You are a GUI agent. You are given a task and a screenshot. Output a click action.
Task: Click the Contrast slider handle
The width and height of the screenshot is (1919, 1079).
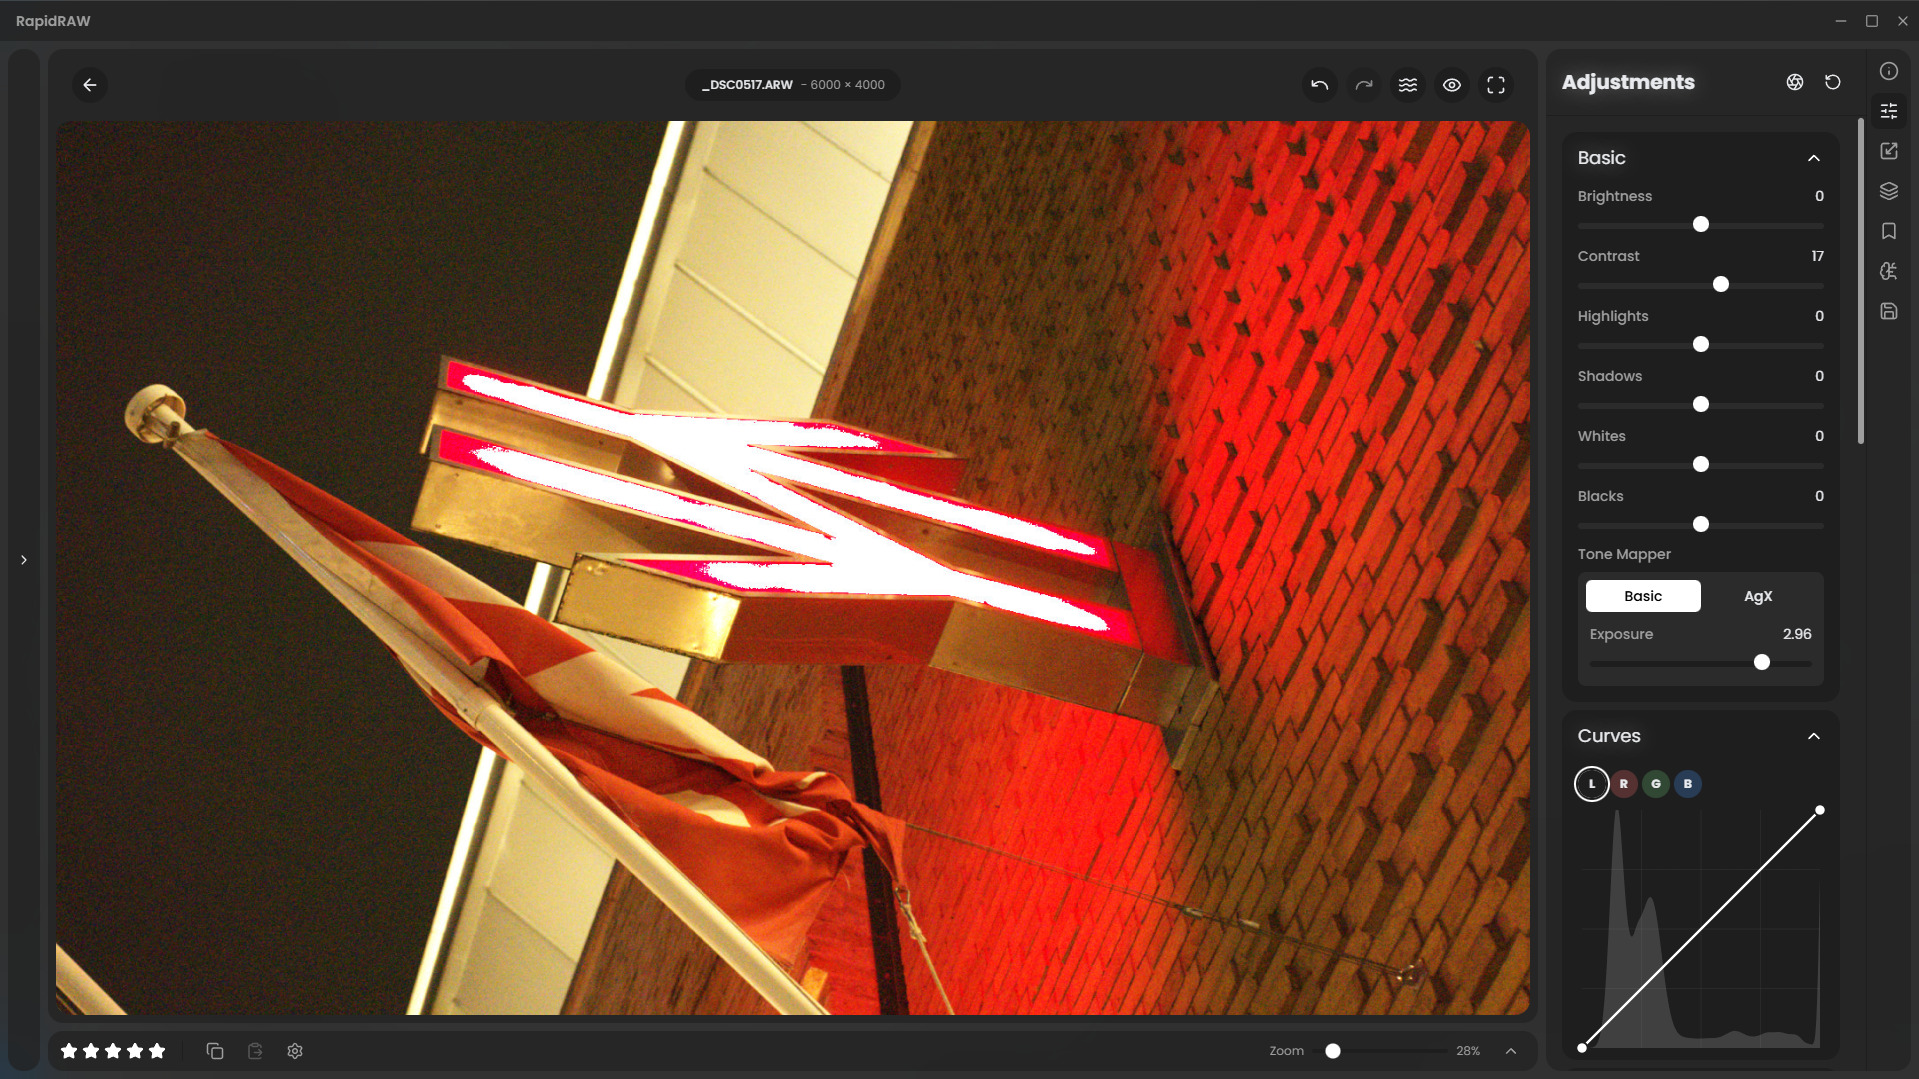tap(1720, 285)
